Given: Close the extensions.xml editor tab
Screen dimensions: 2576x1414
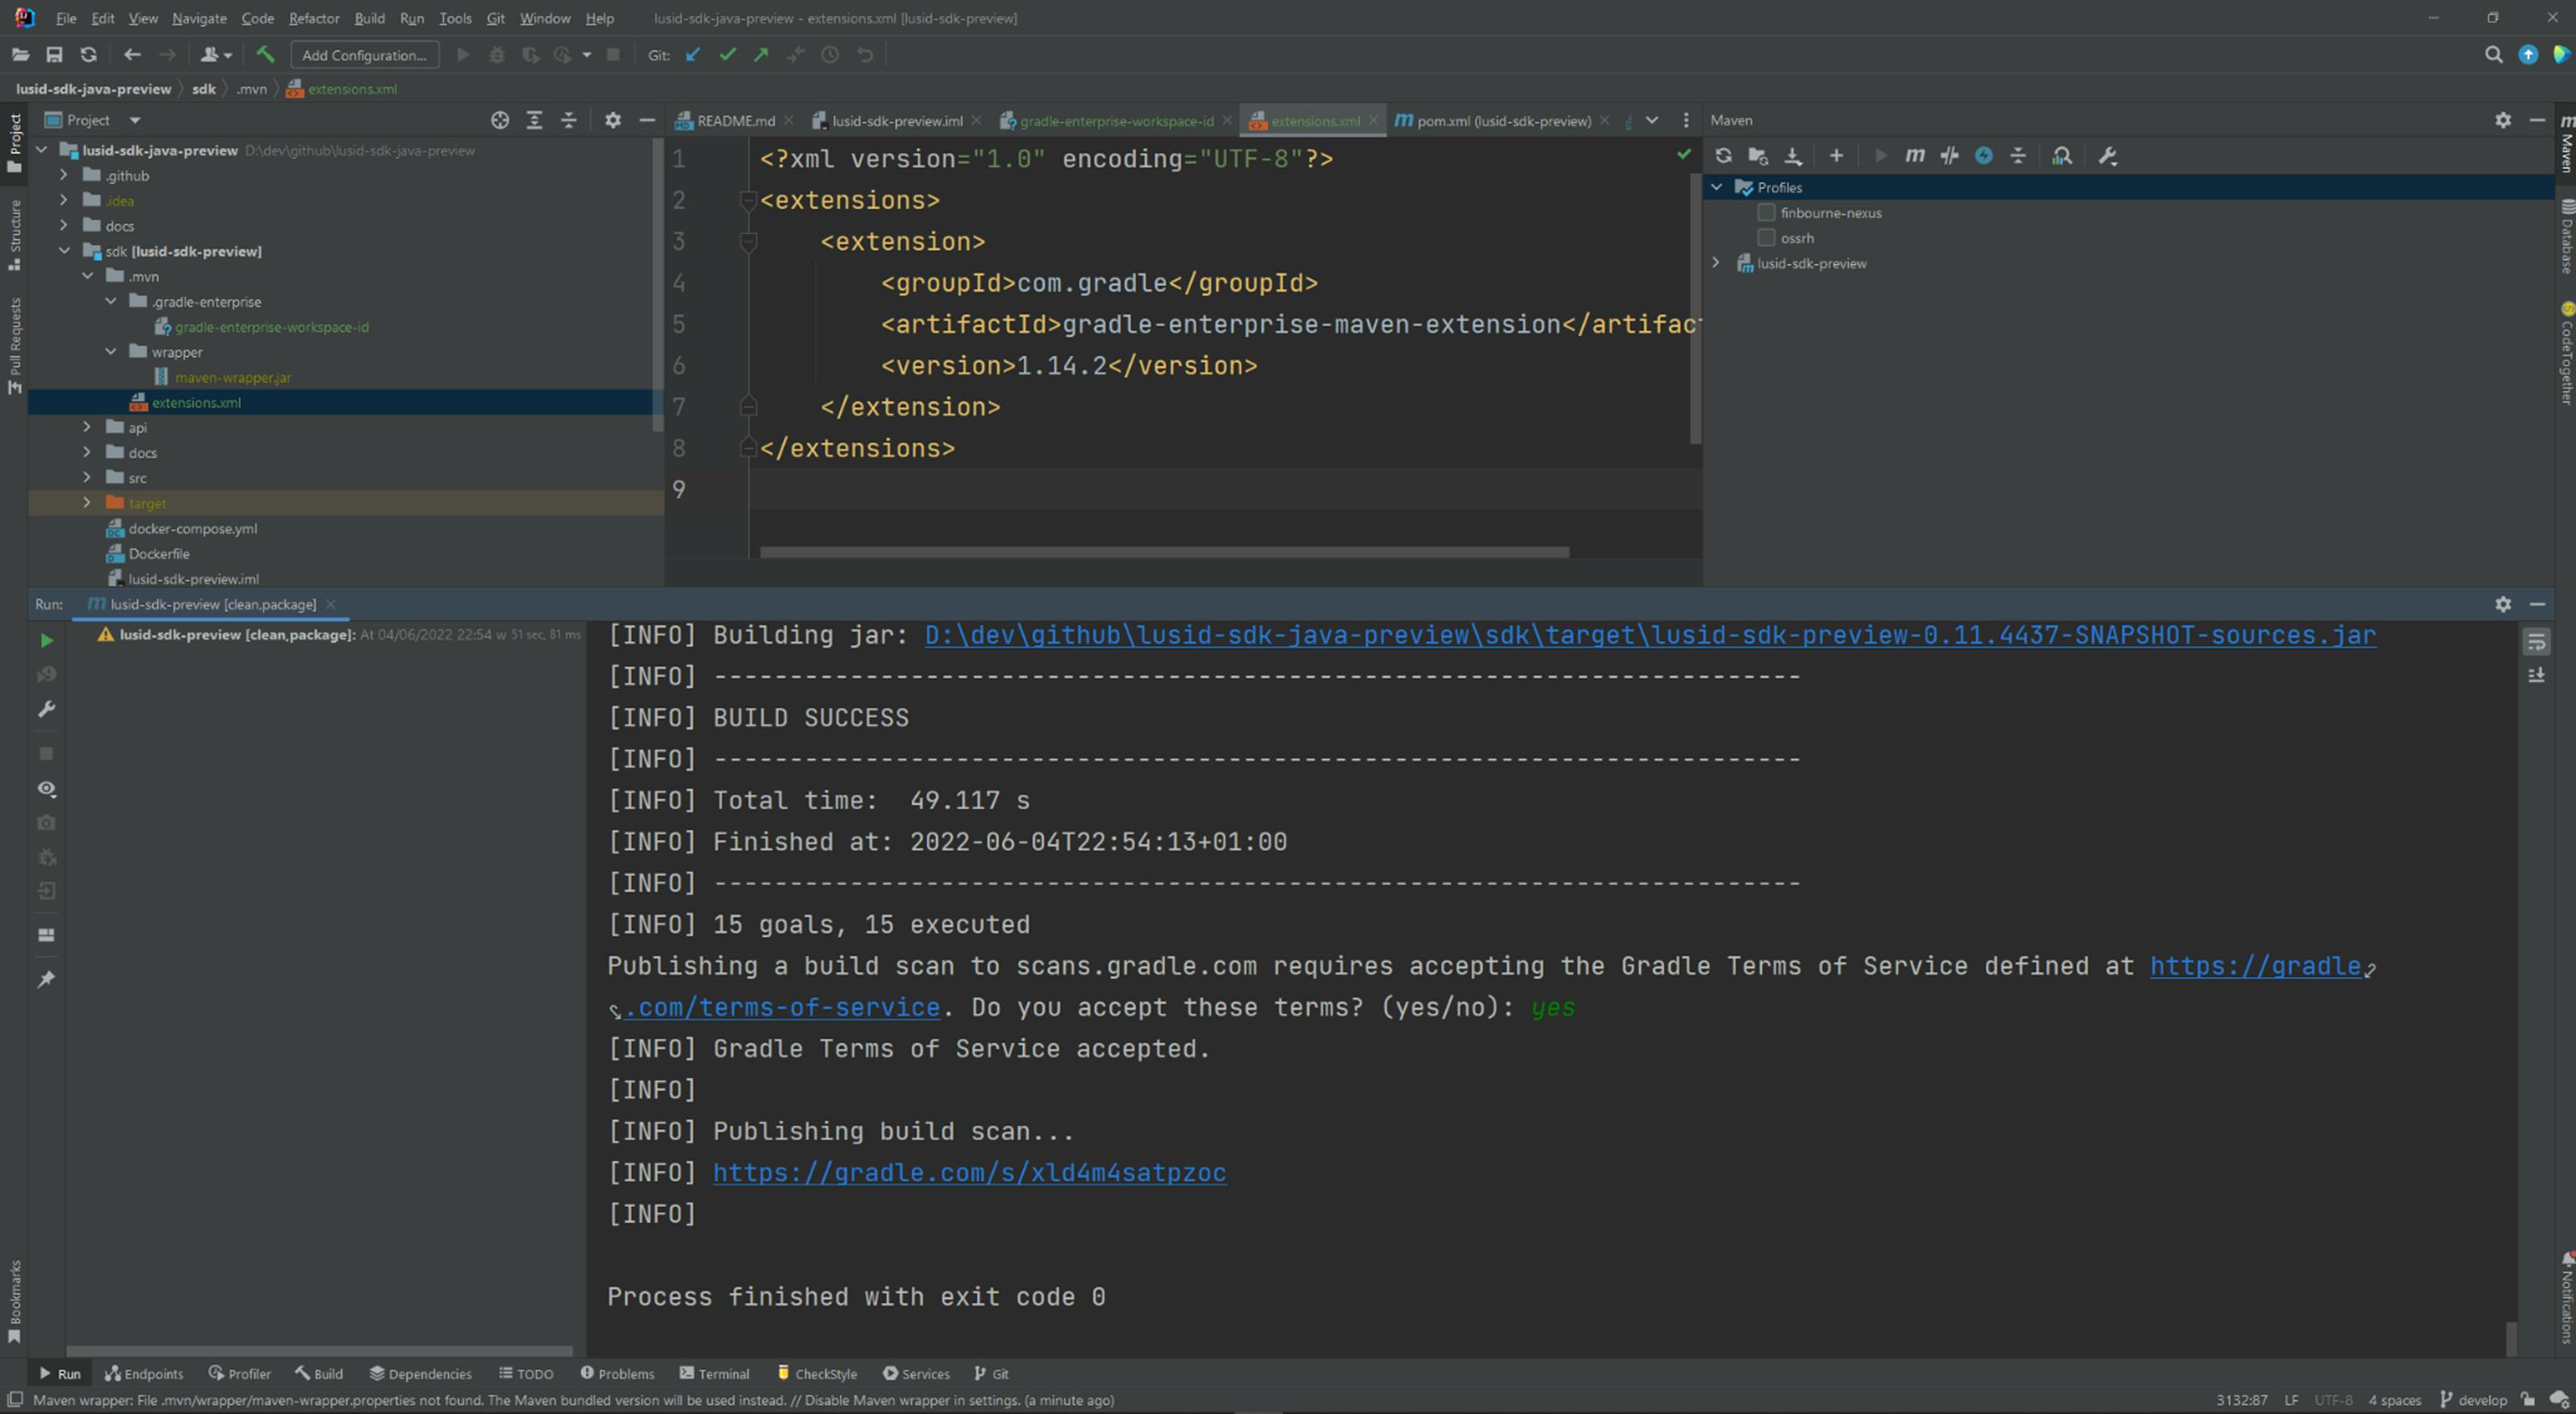Looking at the screenshot, I should pyautogui.click(x=1373, y=120).
